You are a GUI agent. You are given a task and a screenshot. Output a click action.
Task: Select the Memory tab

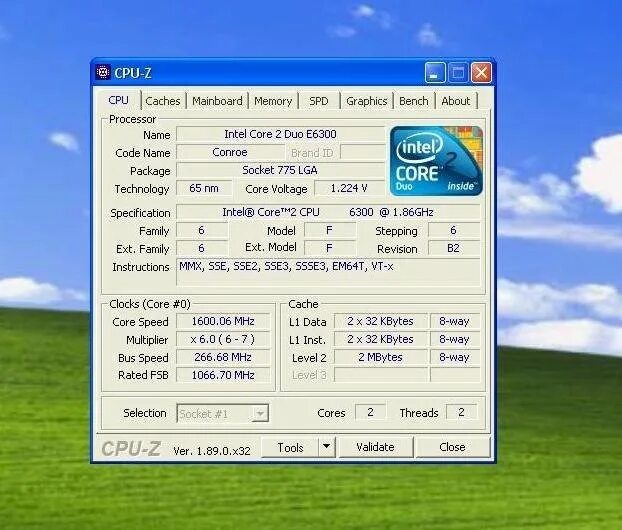[273, 101]
